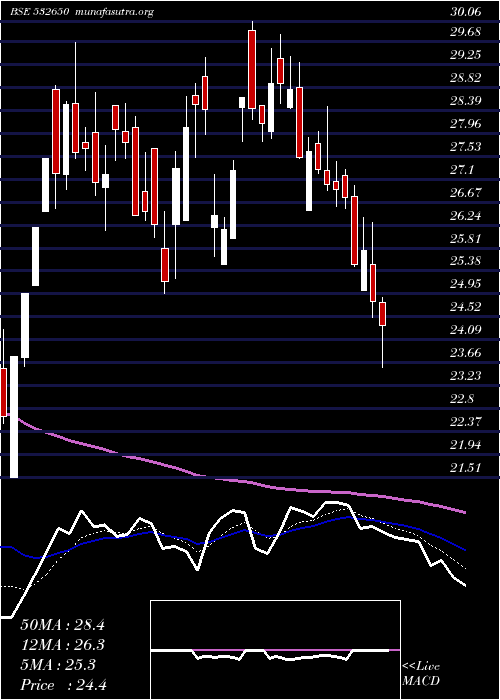This screenshot has width=500, height=700.
Task: Select the 27.53 price axis label
Action: (x=465, y=146)
